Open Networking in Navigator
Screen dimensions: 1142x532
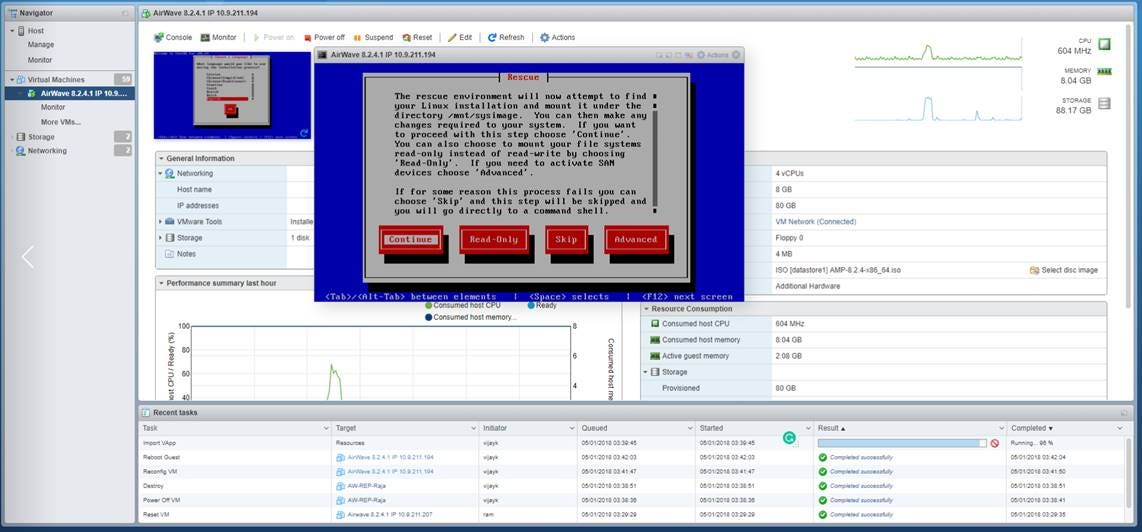click(x=47, y=151)
